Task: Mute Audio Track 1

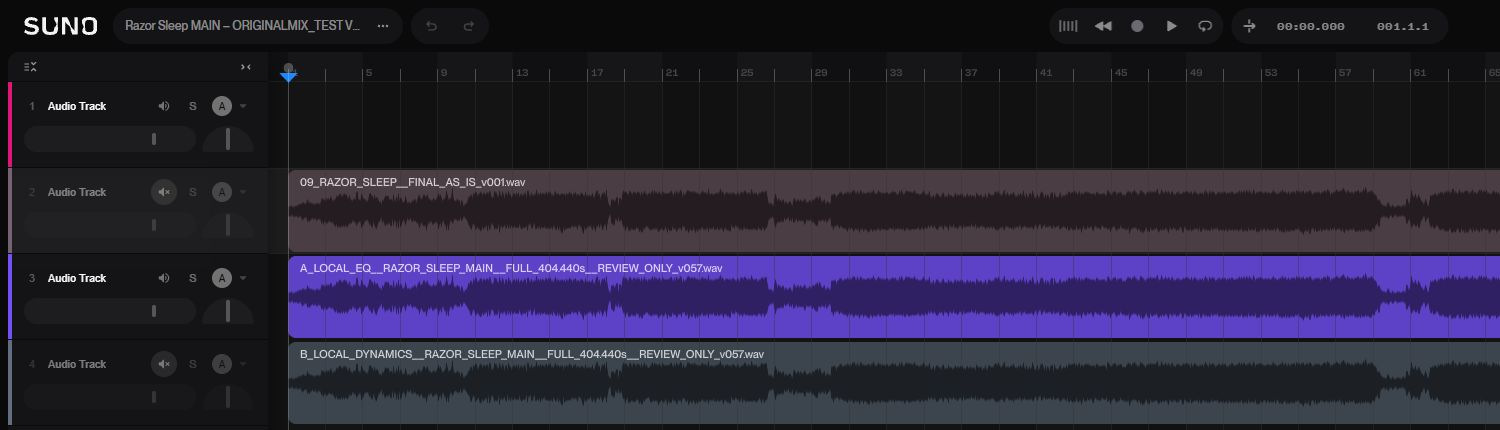Action: point(164,106)
